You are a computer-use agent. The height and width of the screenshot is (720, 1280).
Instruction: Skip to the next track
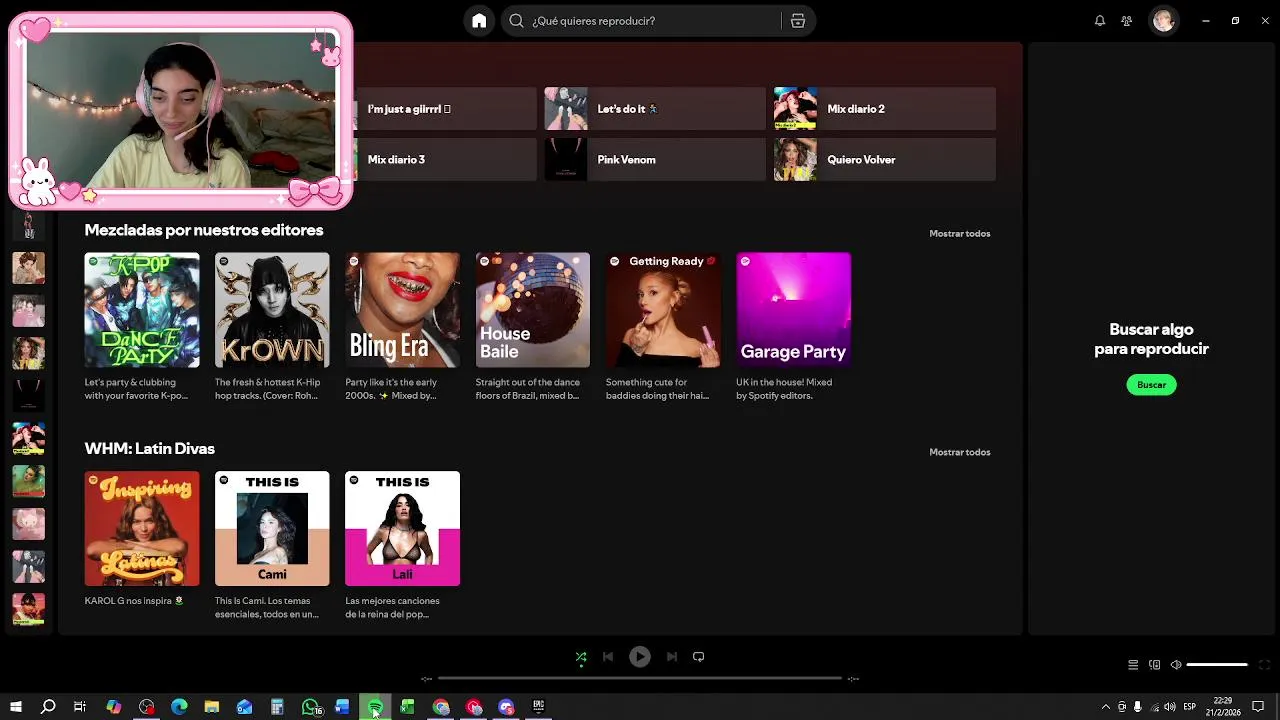pos(672,657)
